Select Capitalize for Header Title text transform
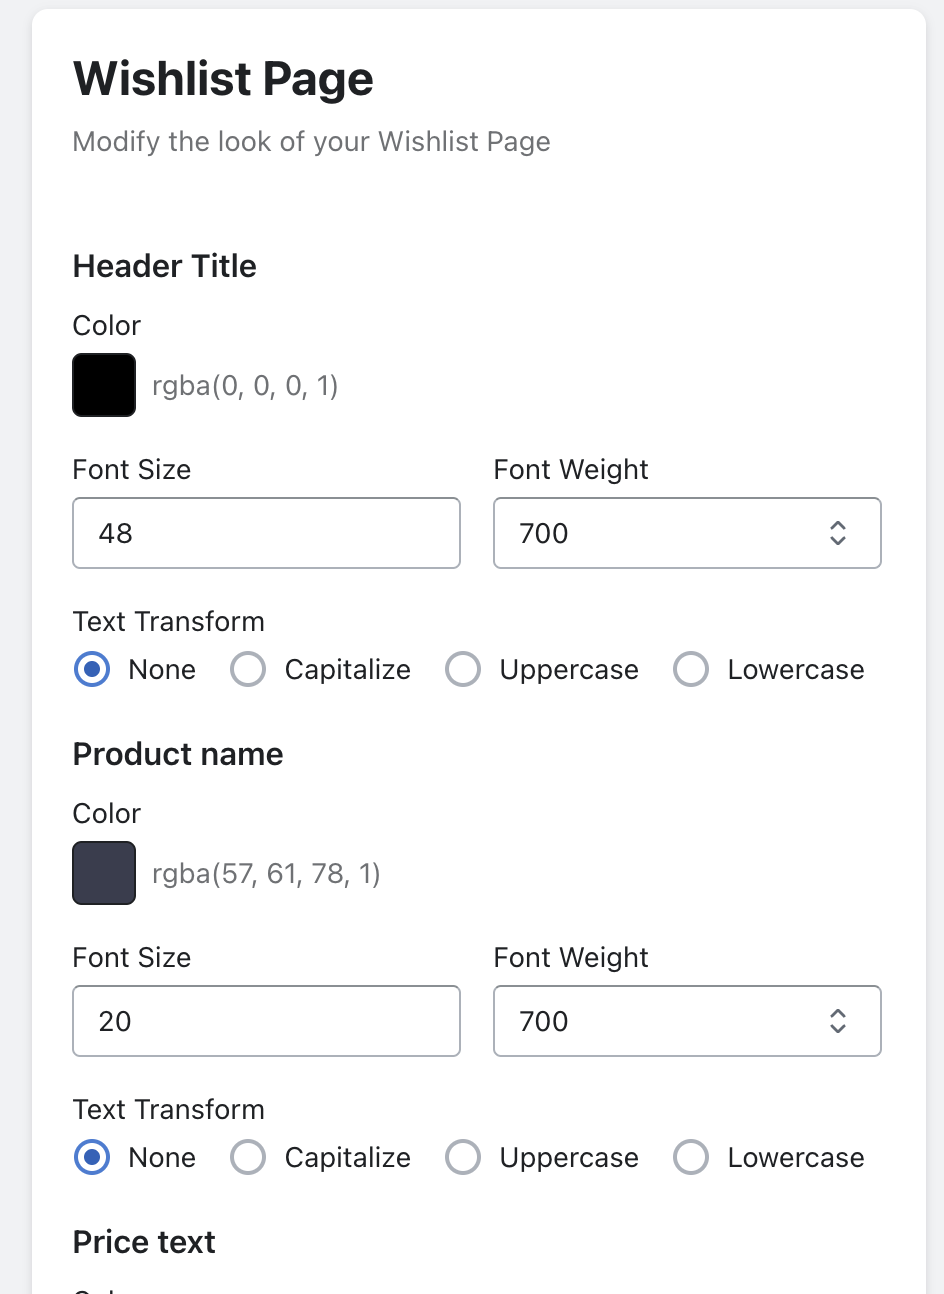 coord(248,669)
